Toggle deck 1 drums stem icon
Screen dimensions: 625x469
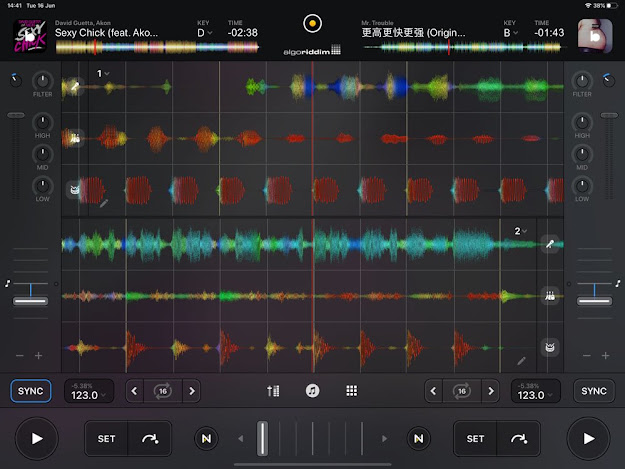point(74,190)
